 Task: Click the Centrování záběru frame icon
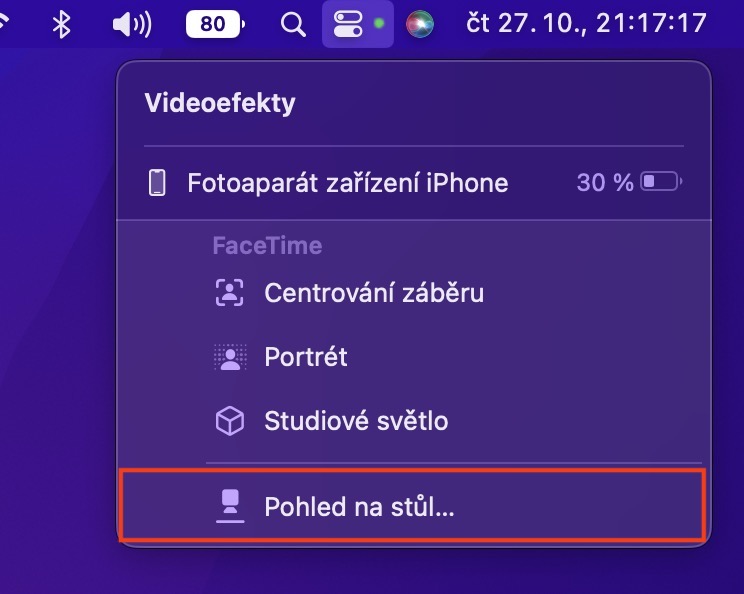(230, 293)
